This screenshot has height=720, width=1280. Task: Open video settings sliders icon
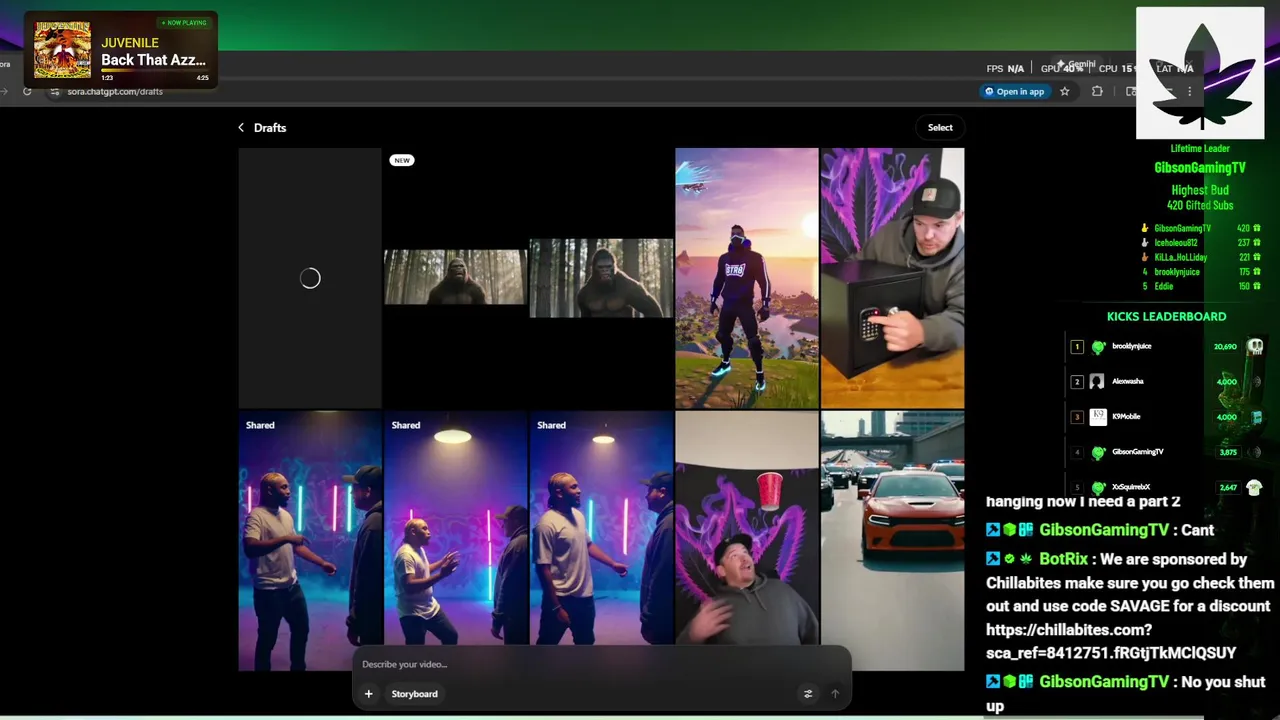[x=808, y=694]
